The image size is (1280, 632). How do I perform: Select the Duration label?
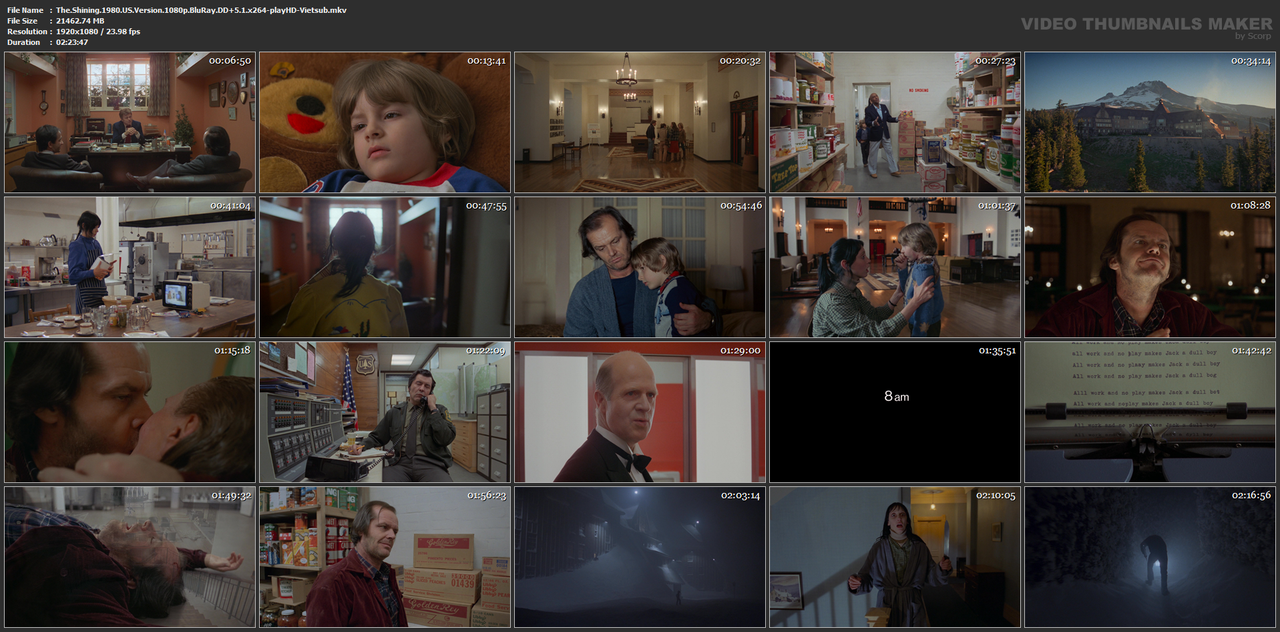[x=22, y=42]
